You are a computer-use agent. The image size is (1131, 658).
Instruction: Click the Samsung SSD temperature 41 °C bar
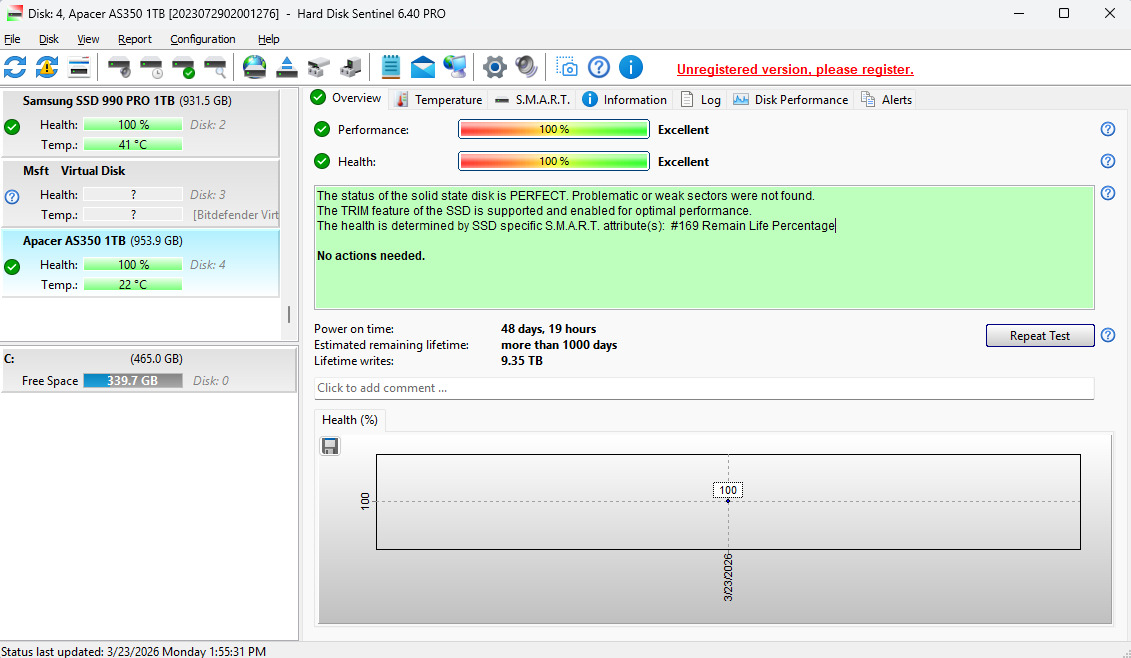point(133,144)
